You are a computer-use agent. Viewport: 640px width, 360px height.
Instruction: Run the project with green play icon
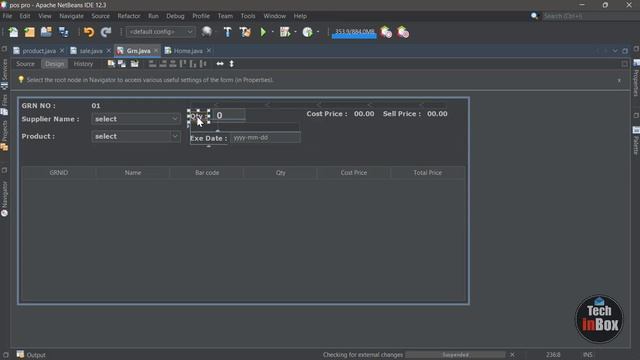tap(263, 32)
